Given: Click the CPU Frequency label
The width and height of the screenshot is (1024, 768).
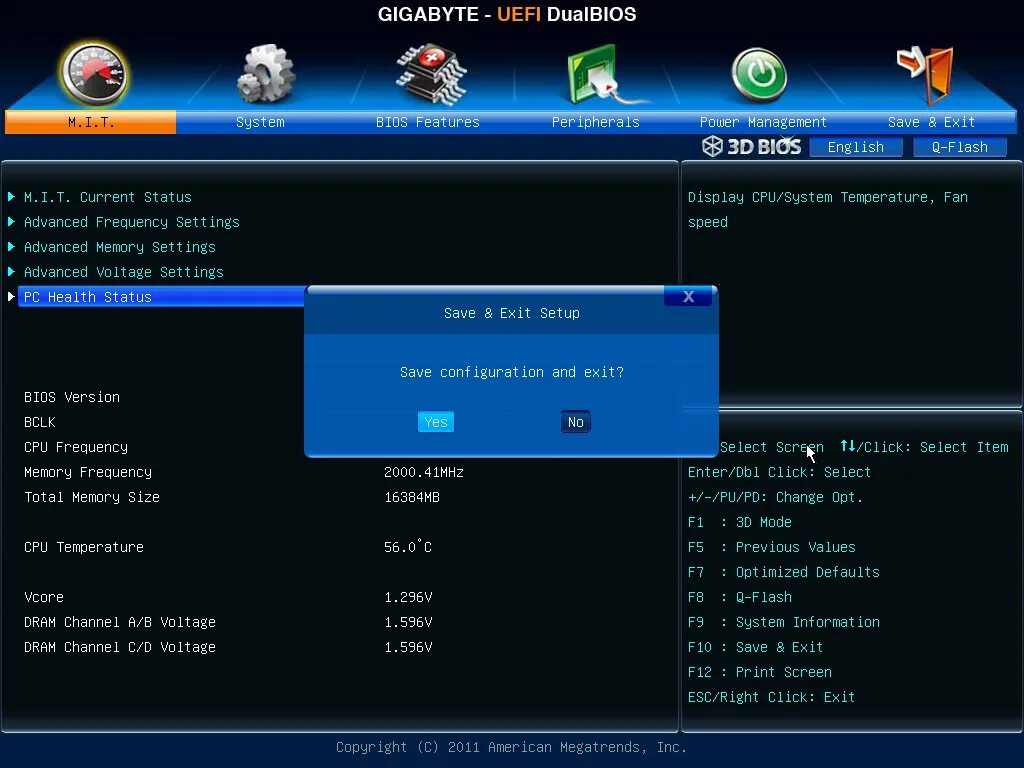Looking at the screenshot, I should click(x=76, y=447).
